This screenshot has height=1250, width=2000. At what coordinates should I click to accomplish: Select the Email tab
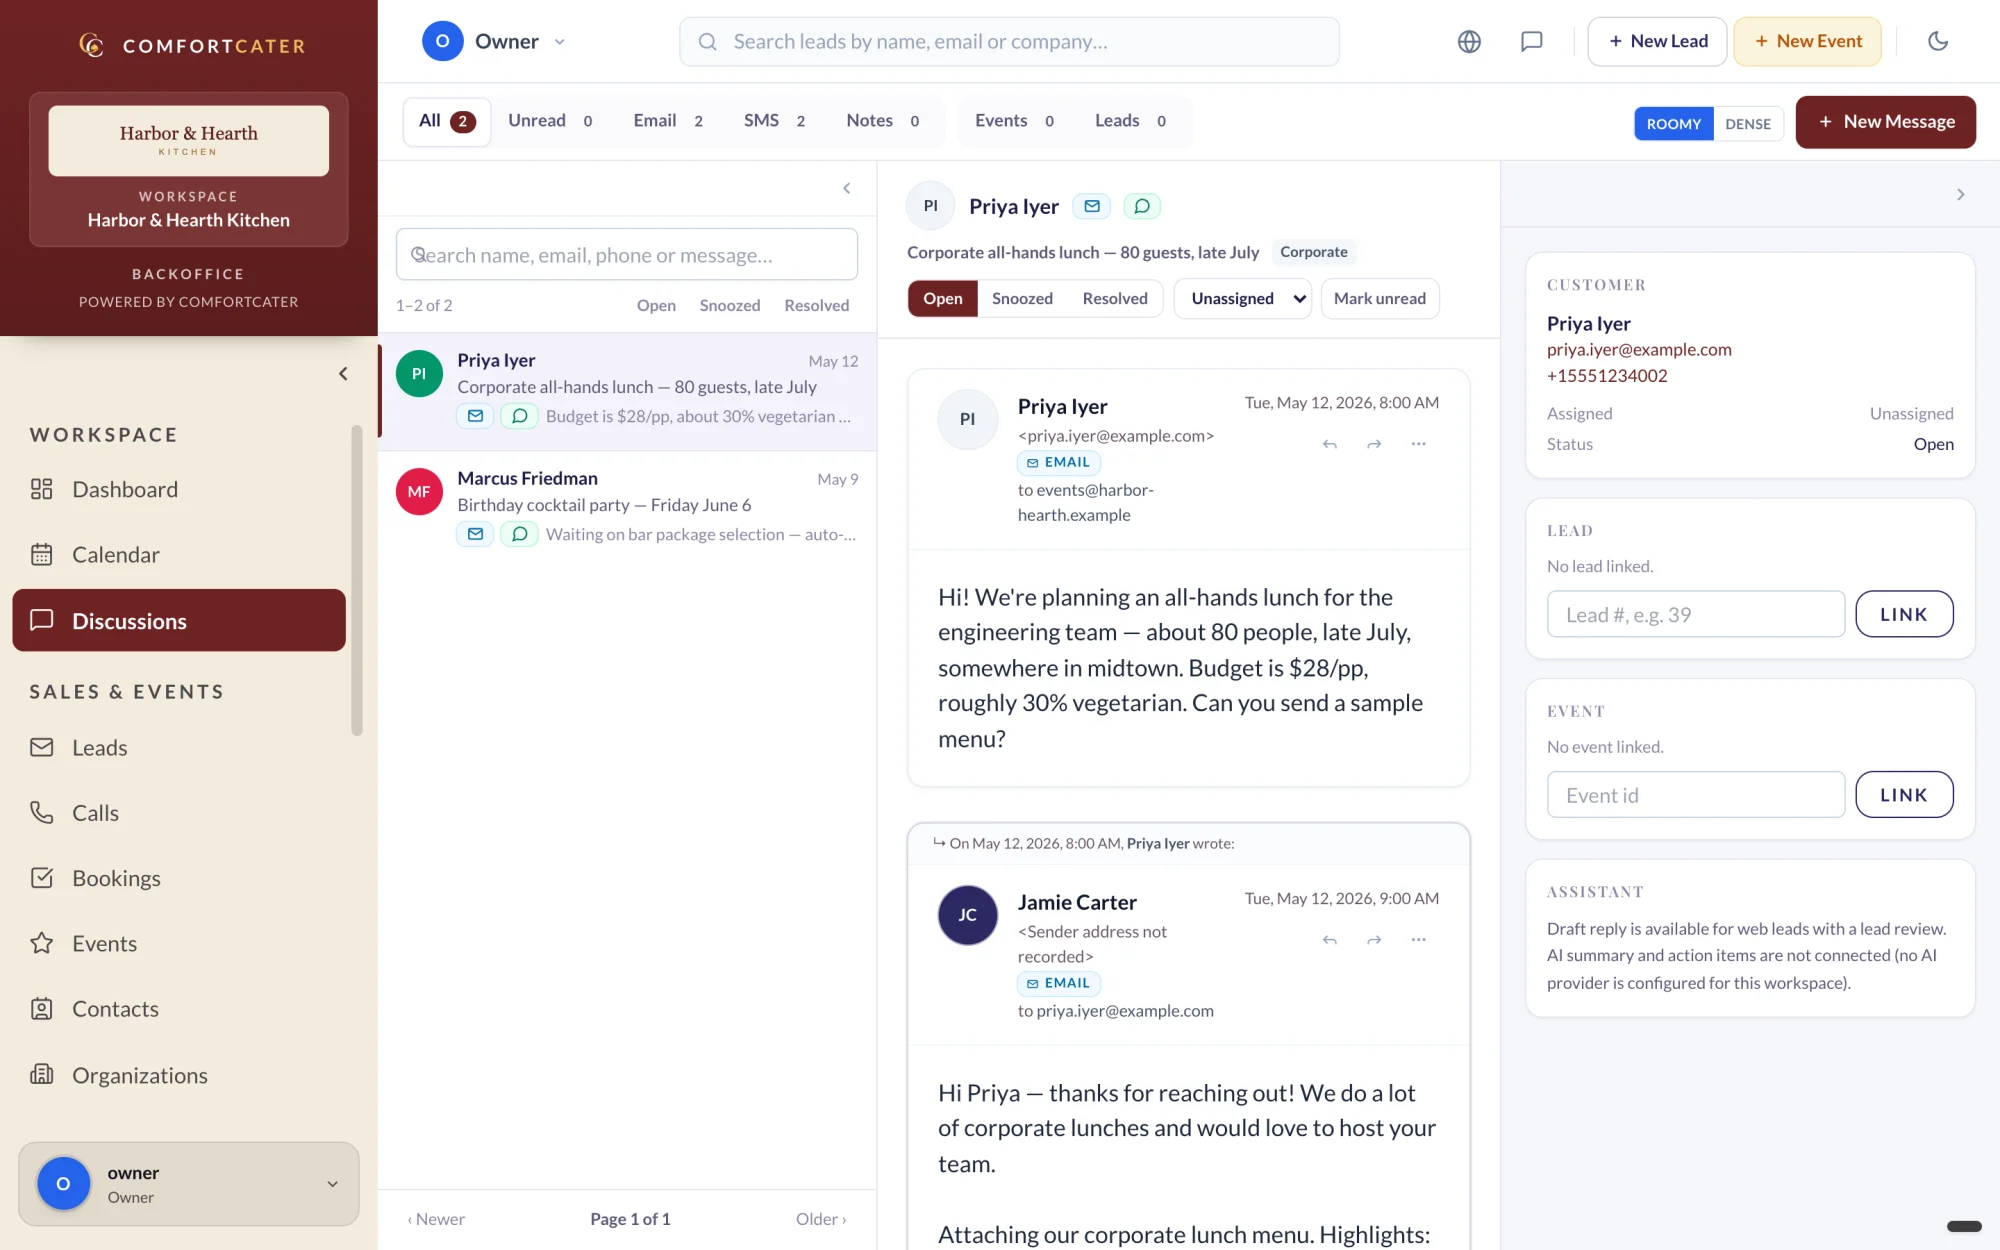[x=667, y=121]
